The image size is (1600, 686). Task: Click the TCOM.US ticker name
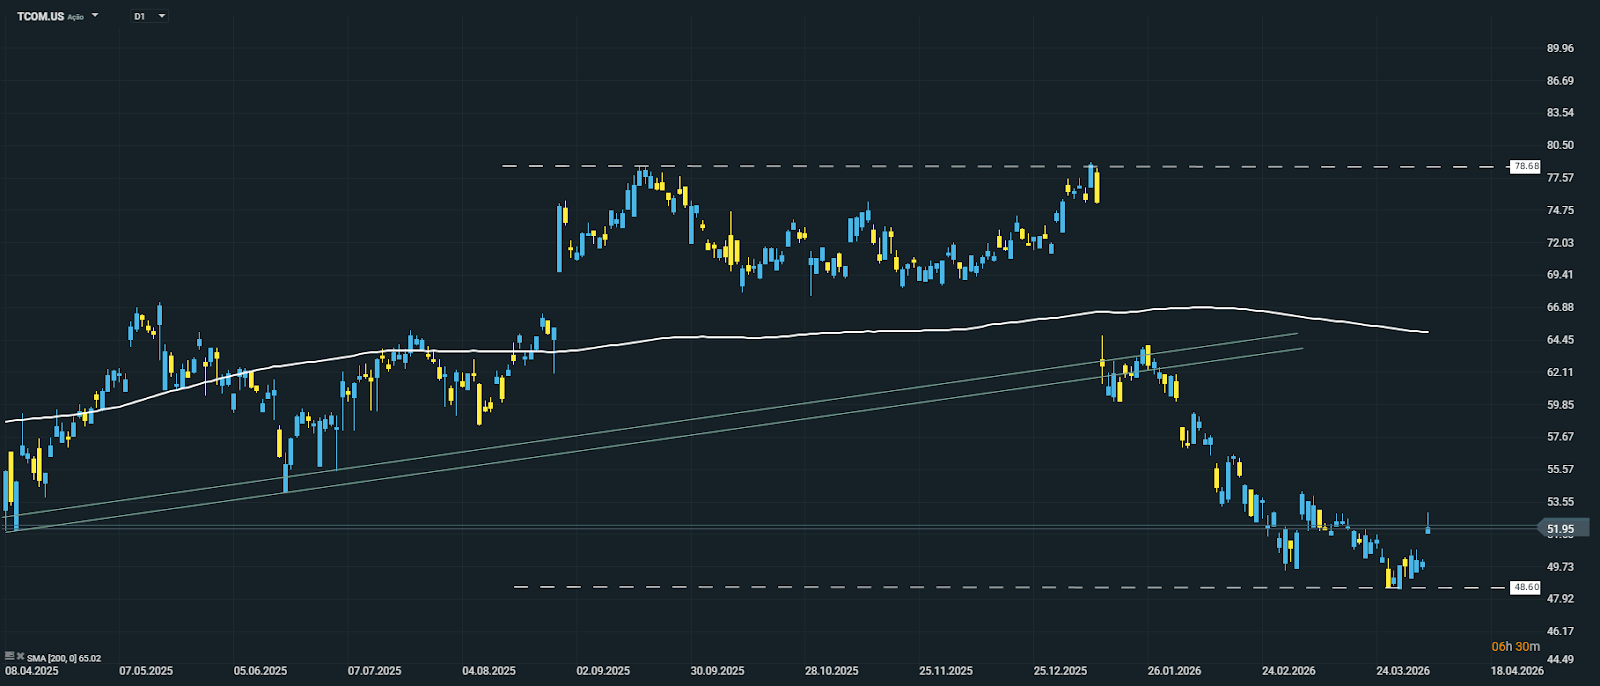(40, 16)
